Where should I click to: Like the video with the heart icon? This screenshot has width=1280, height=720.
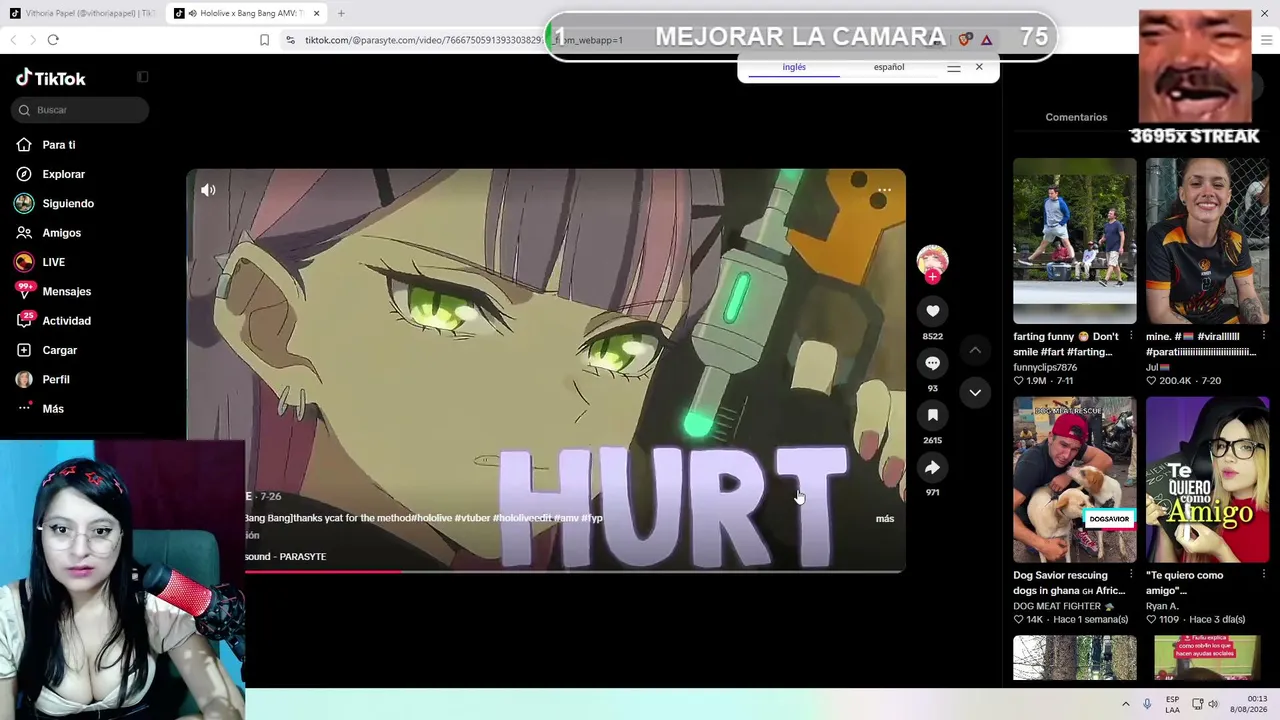pos(932,311)
